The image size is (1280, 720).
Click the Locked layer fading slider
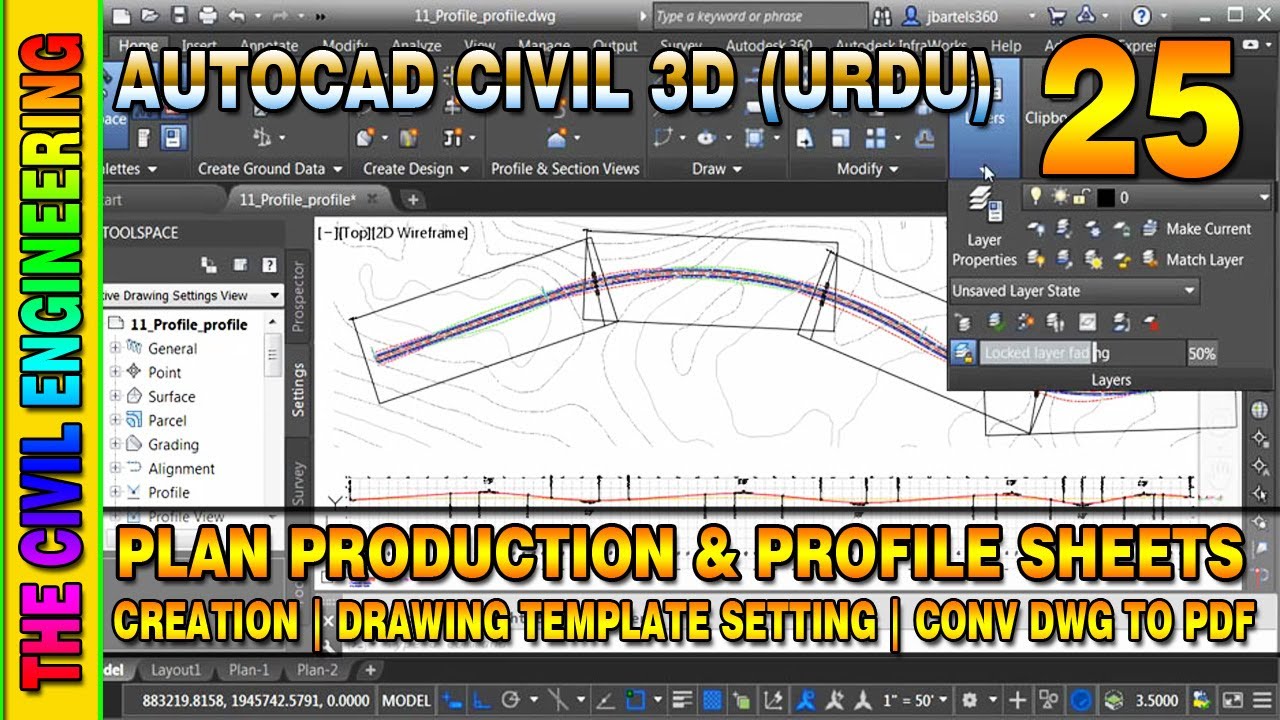1081,353
